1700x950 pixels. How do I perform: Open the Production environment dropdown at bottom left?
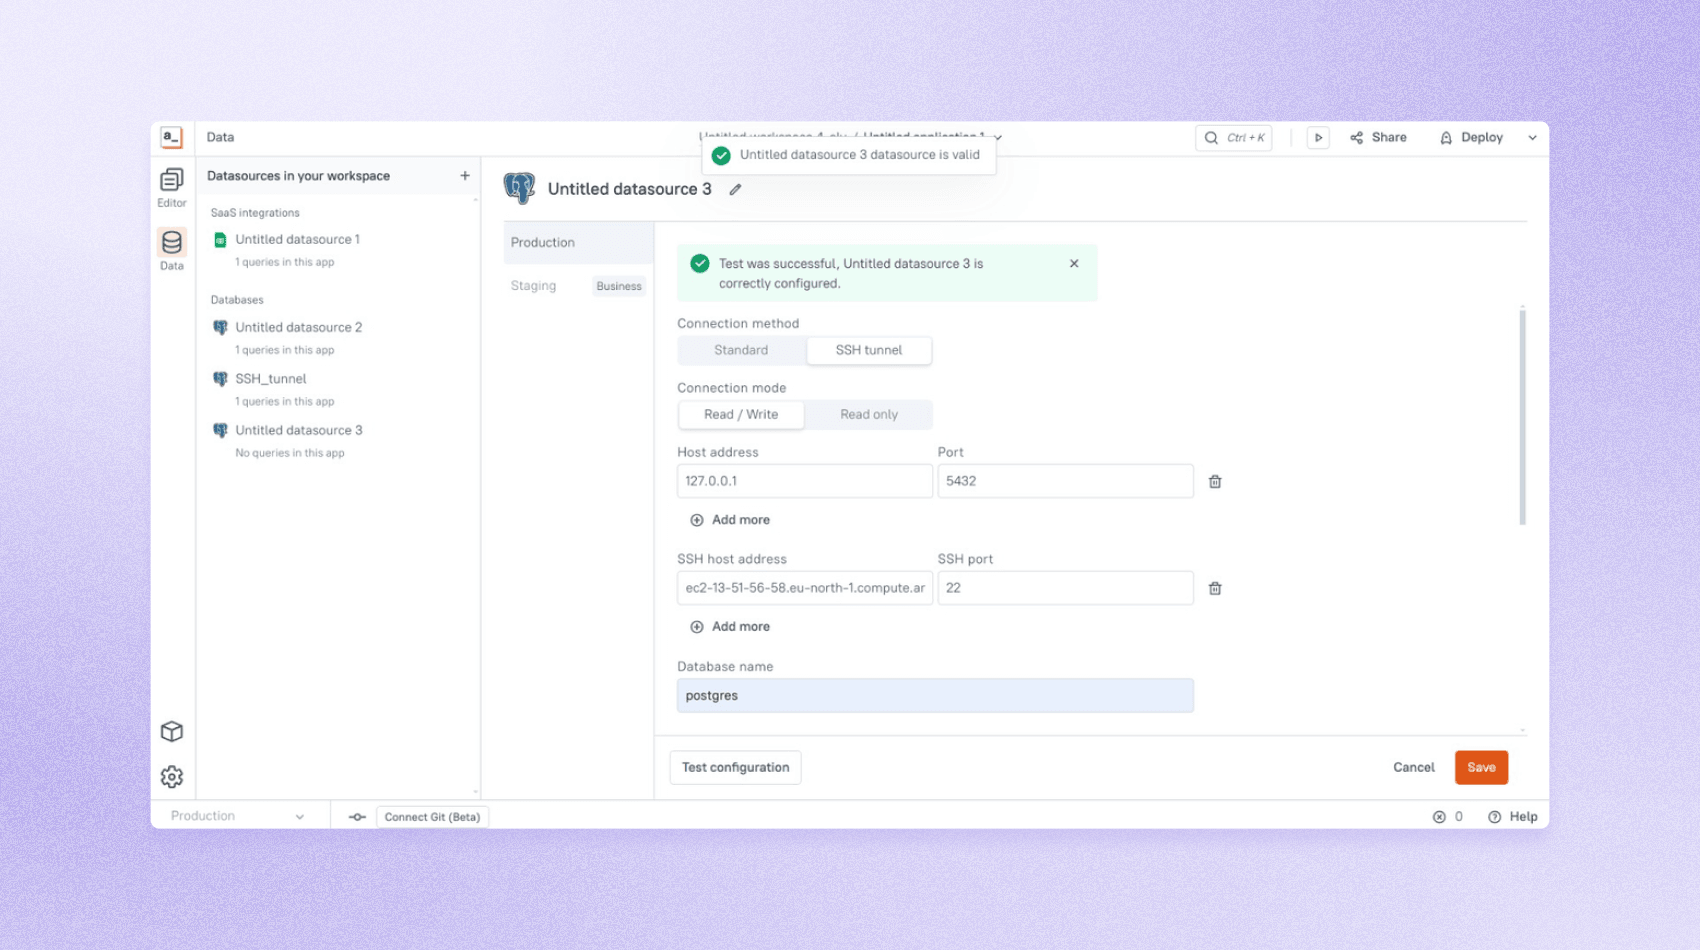240,815
